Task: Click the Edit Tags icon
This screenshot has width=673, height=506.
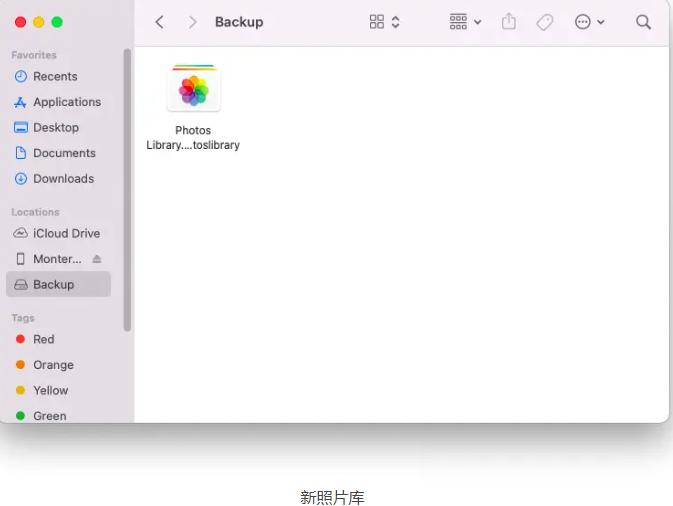Action: (545, 22)
